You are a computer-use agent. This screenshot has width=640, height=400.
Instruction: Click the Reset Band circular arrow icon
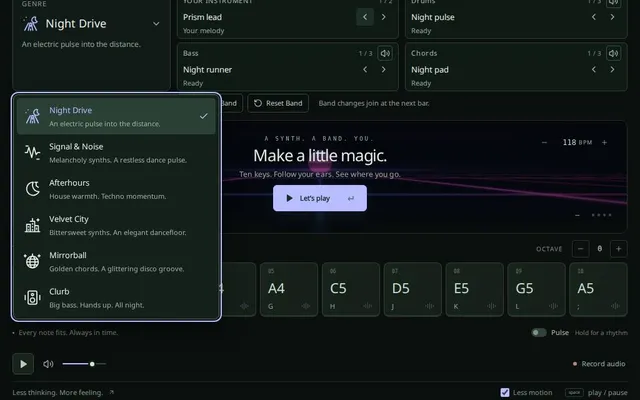point(258,103)
